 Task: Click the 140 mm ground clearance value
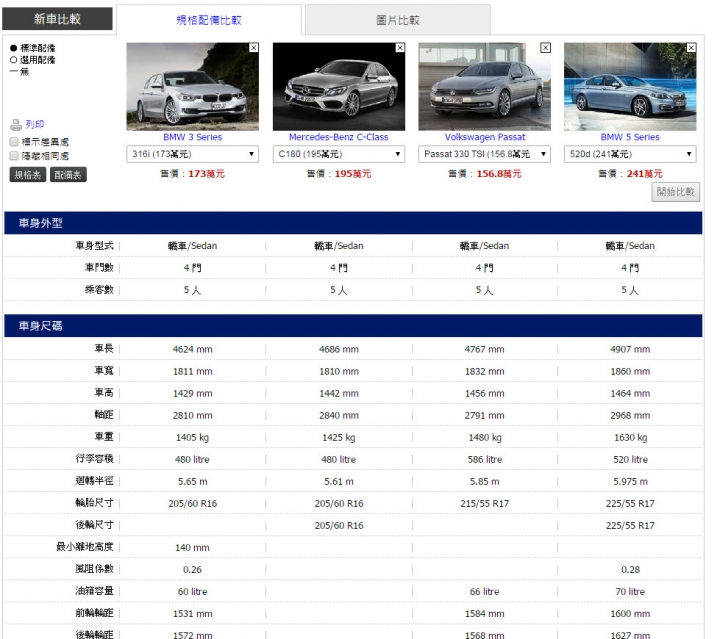coord(192,548)
